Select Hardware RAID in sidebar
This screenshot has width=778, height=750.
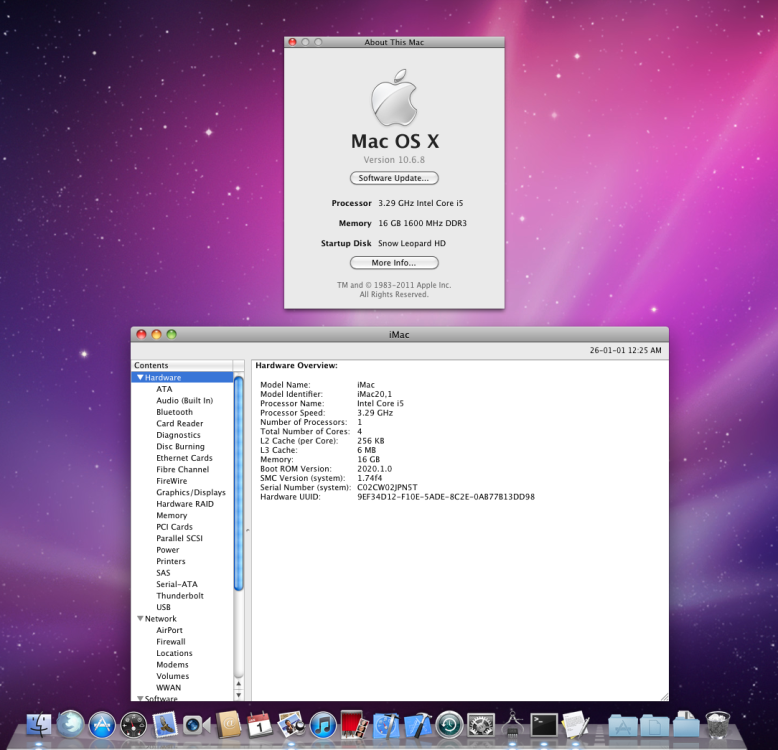(185, 504)
